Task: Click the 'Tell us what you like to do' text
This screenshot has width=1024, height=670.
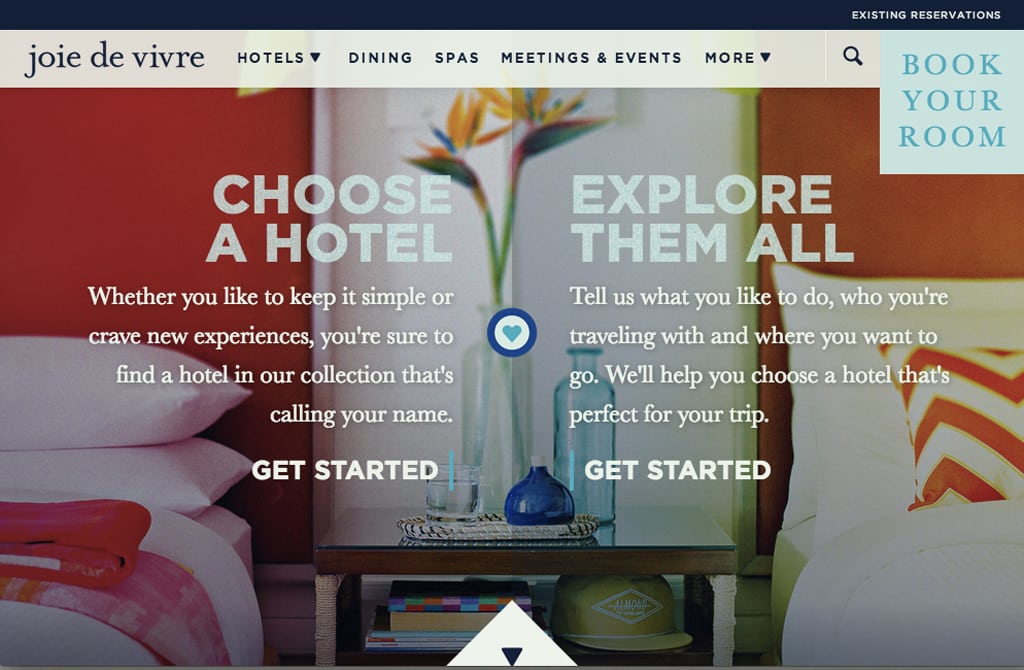Action: point(760,355)
